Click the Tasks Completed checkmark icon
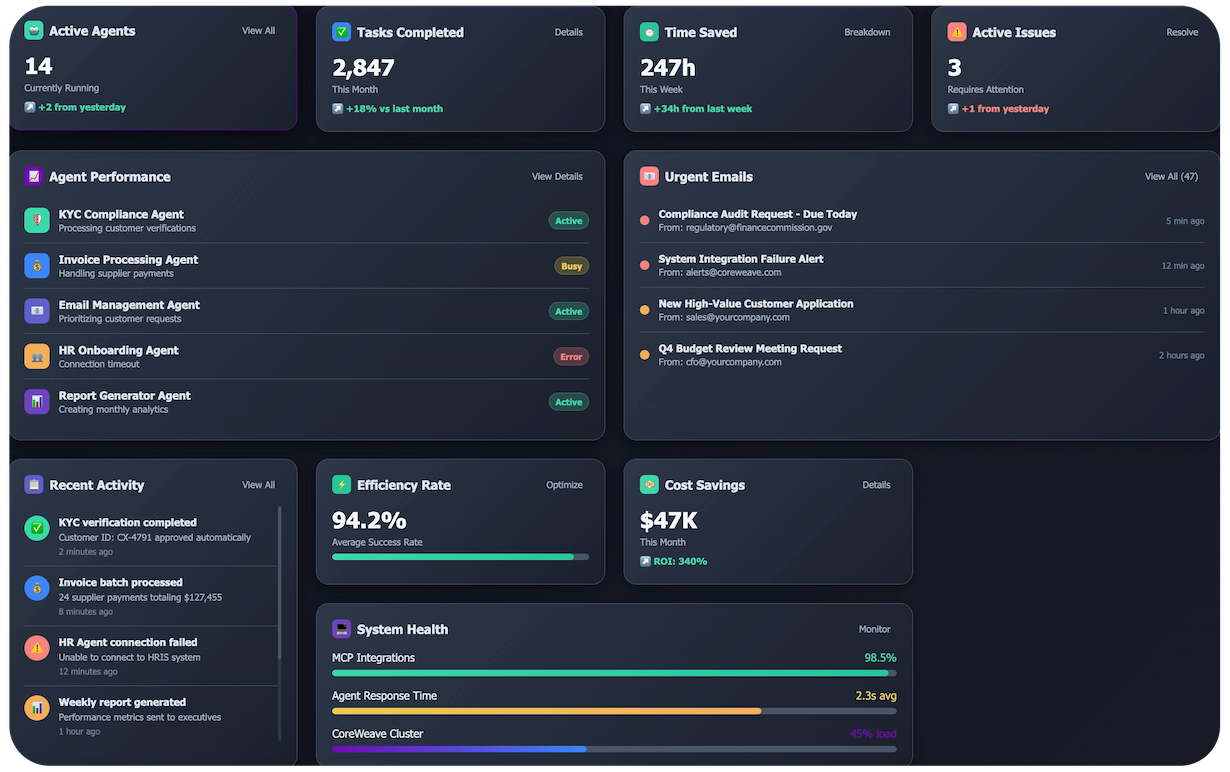This screenshot has height=772, width=1230. [339, 32]
